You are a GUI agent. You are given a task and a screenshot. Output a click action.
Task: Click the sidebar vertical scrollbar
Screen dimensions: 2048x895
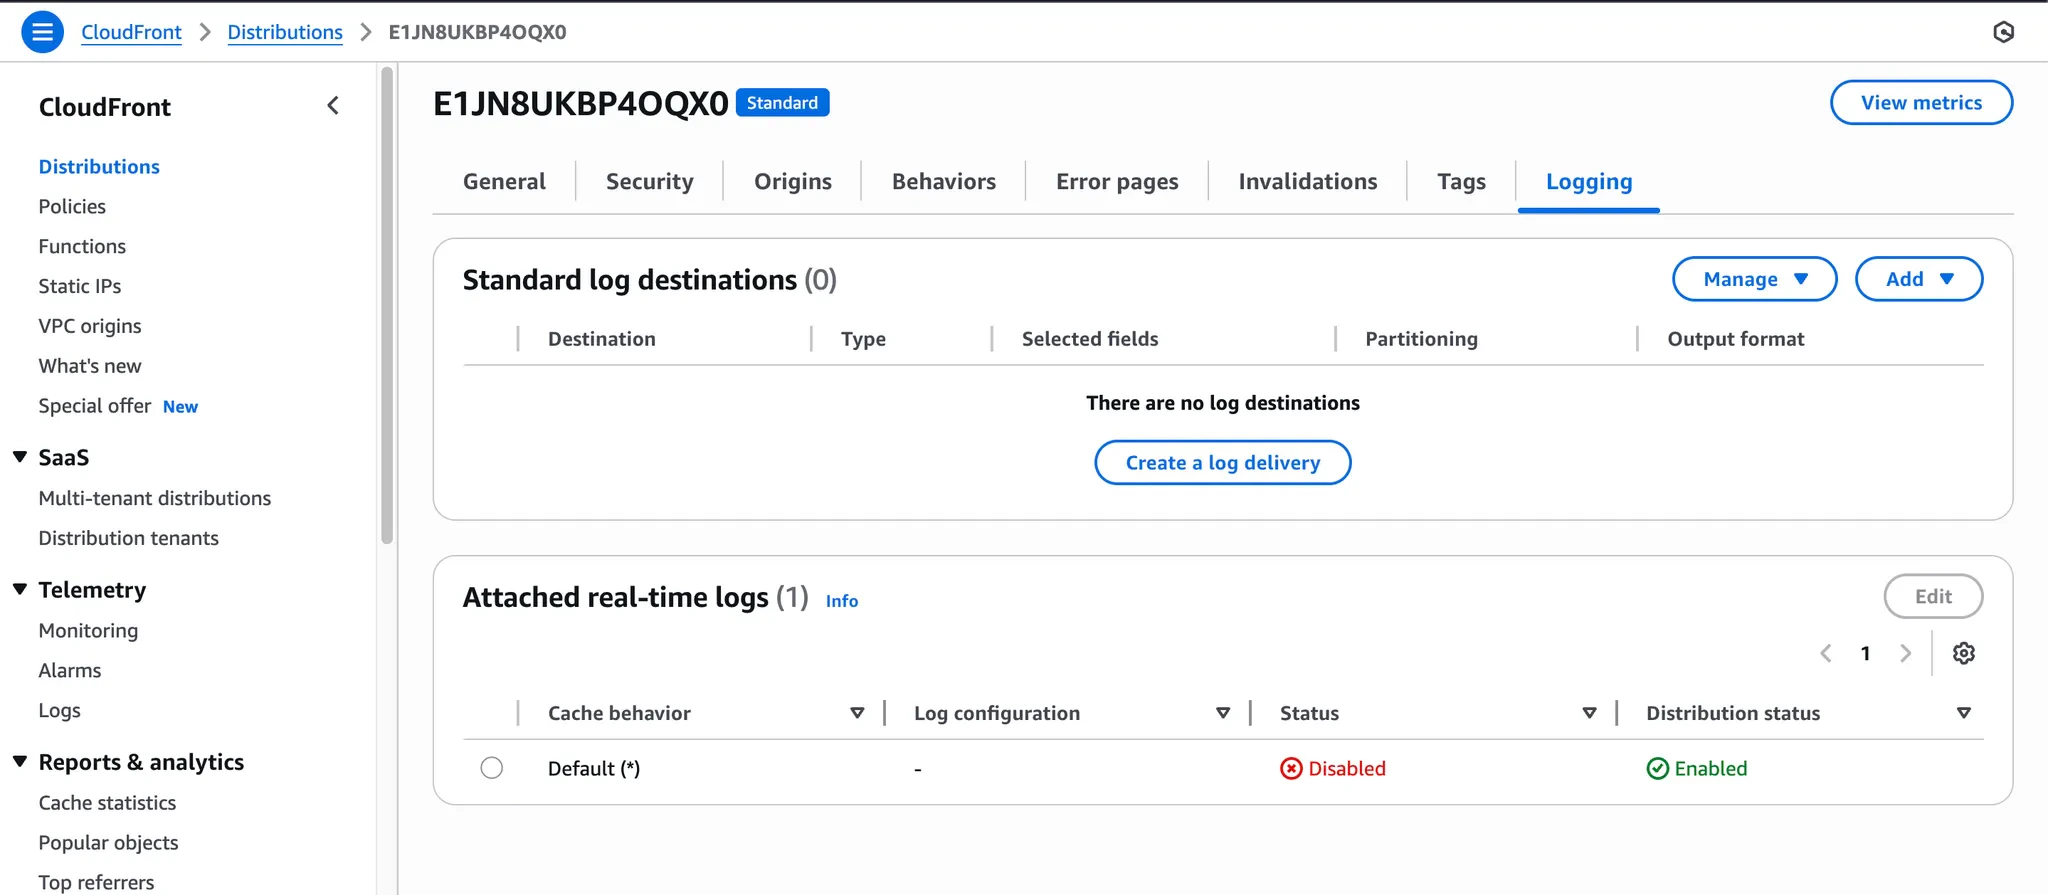click(x=387, y=305)
